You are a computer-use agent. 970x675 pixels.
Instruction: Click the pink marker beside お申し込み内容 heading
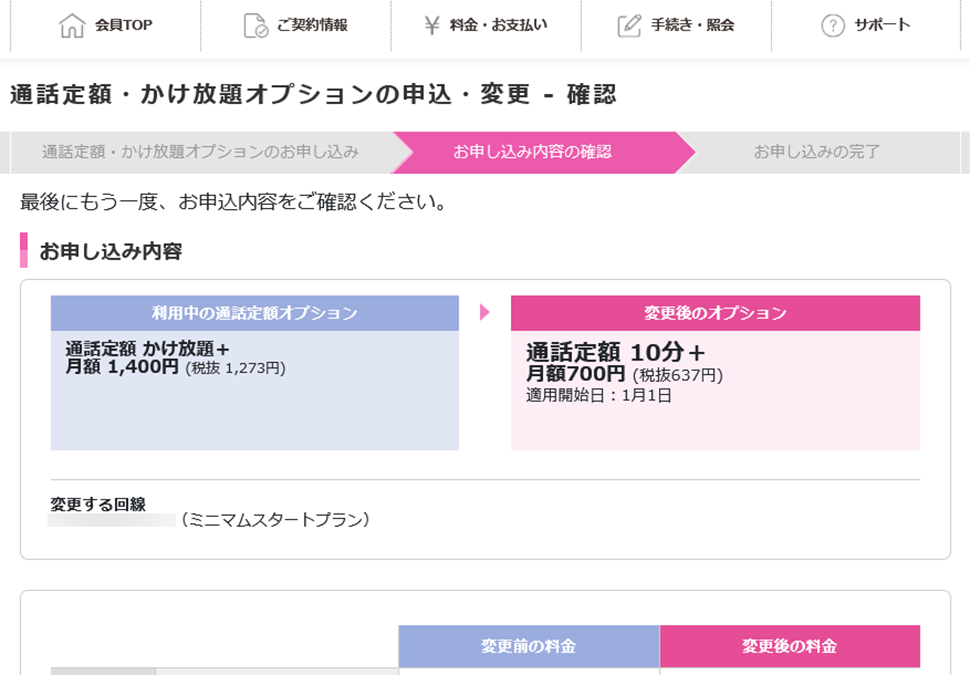pos(24,250)
